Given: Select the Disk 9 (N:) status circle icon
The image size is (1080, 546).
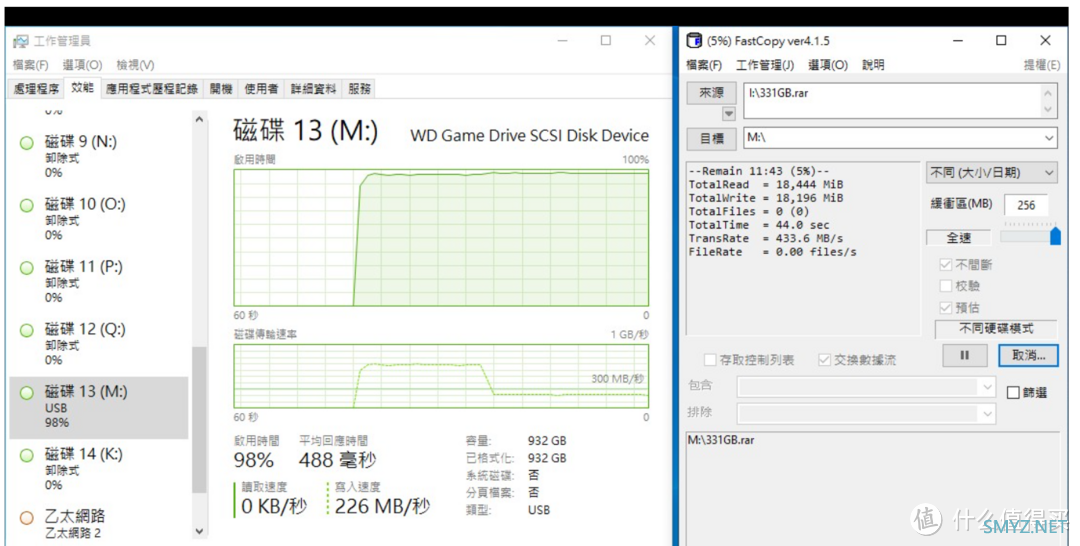Looking at the screenshot, I should pyautogui.click(x=27, y=143).
